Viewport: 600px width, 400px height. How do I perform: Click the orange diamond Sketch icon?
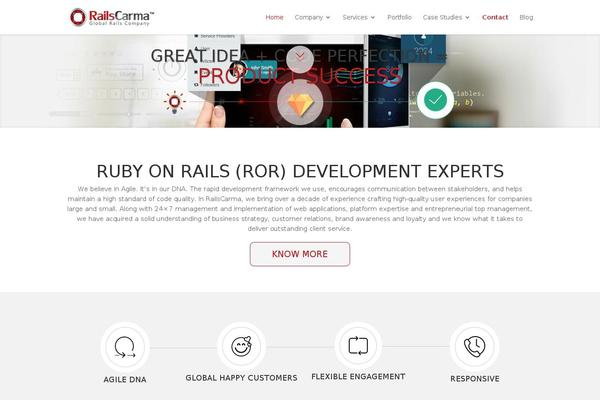click(300, 103)
